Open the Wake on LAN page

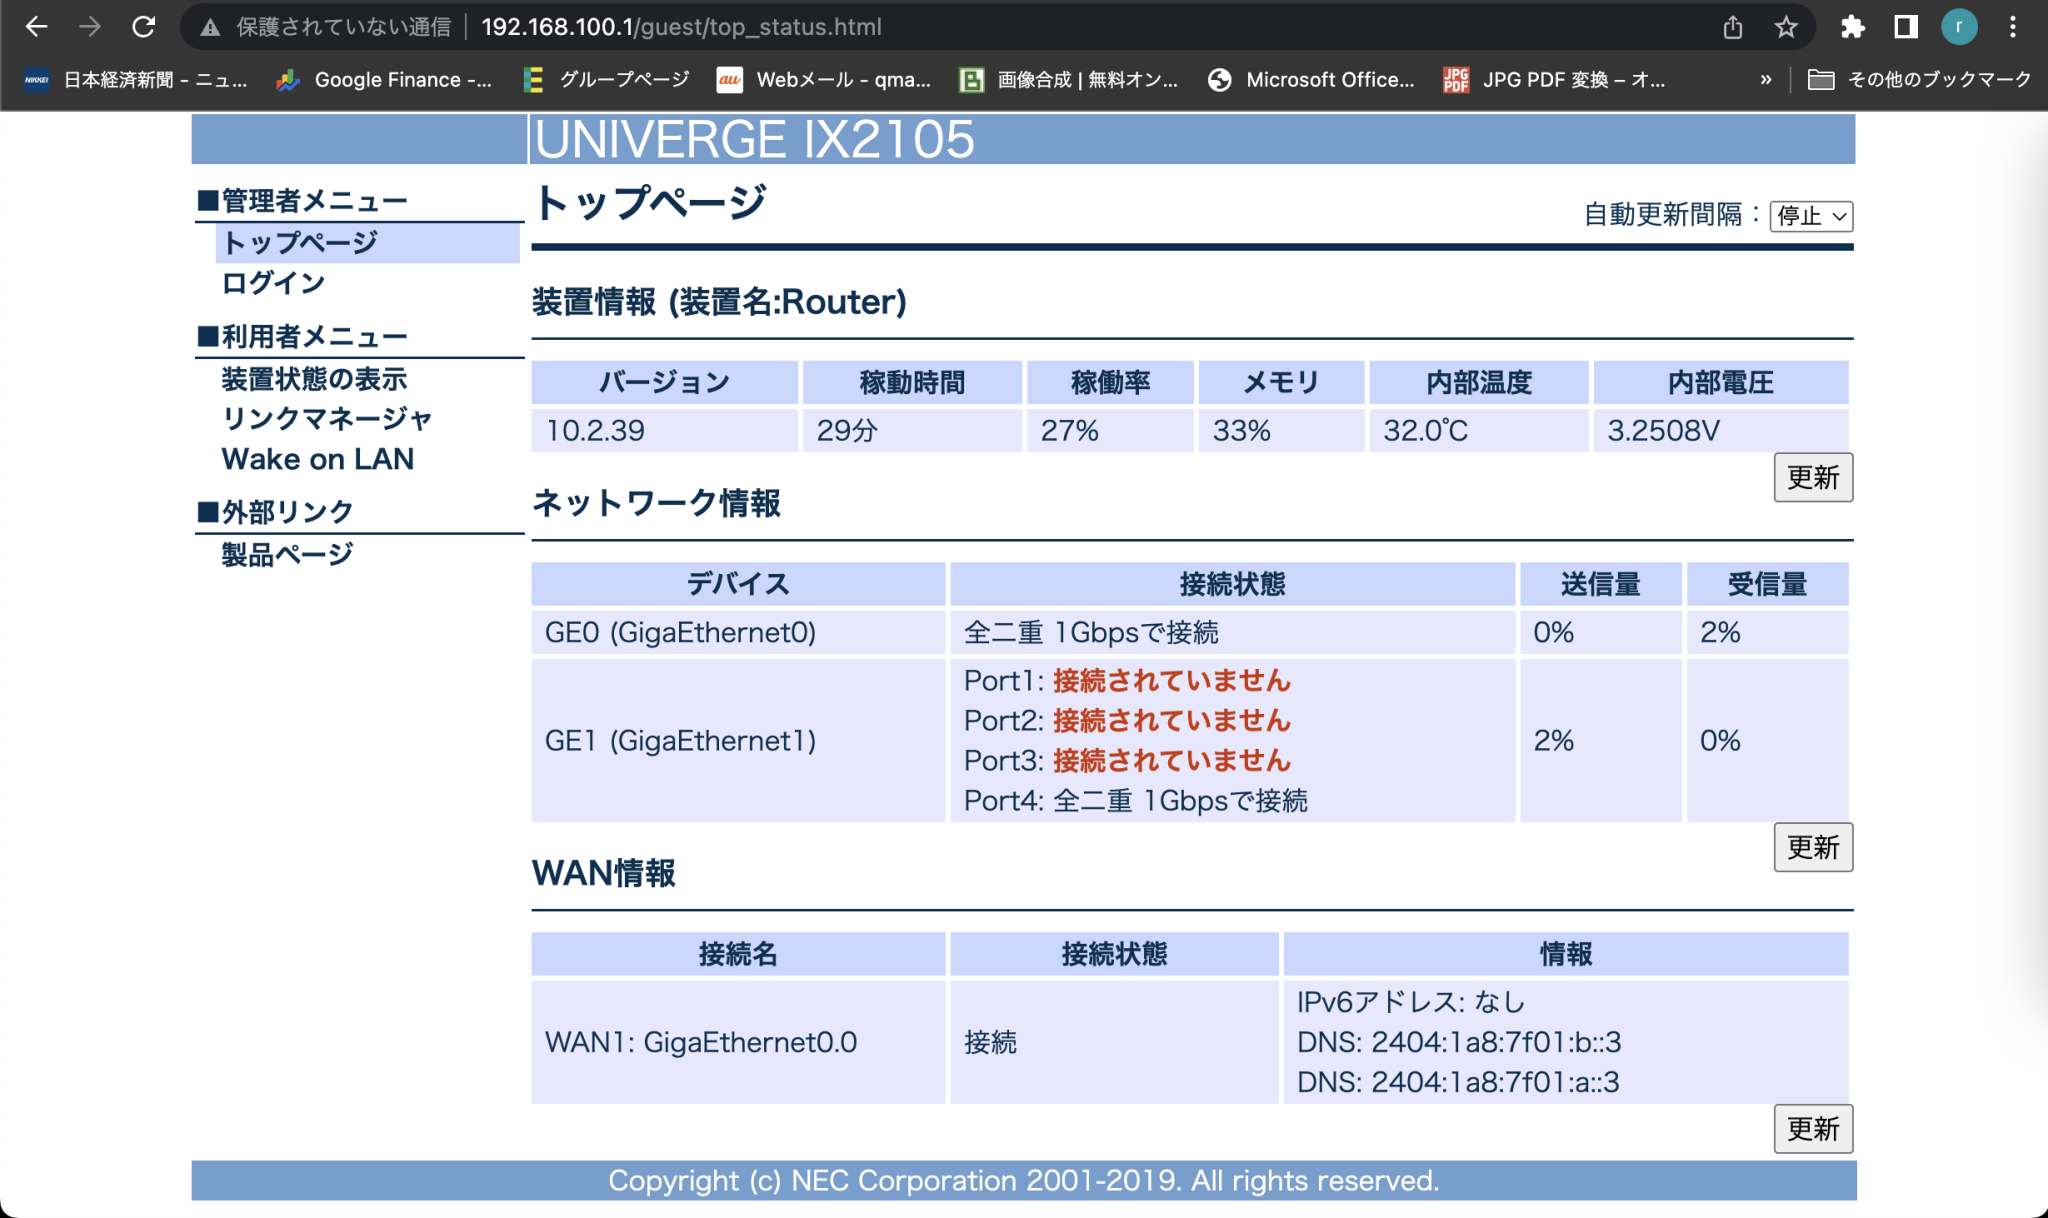[318, 459]
